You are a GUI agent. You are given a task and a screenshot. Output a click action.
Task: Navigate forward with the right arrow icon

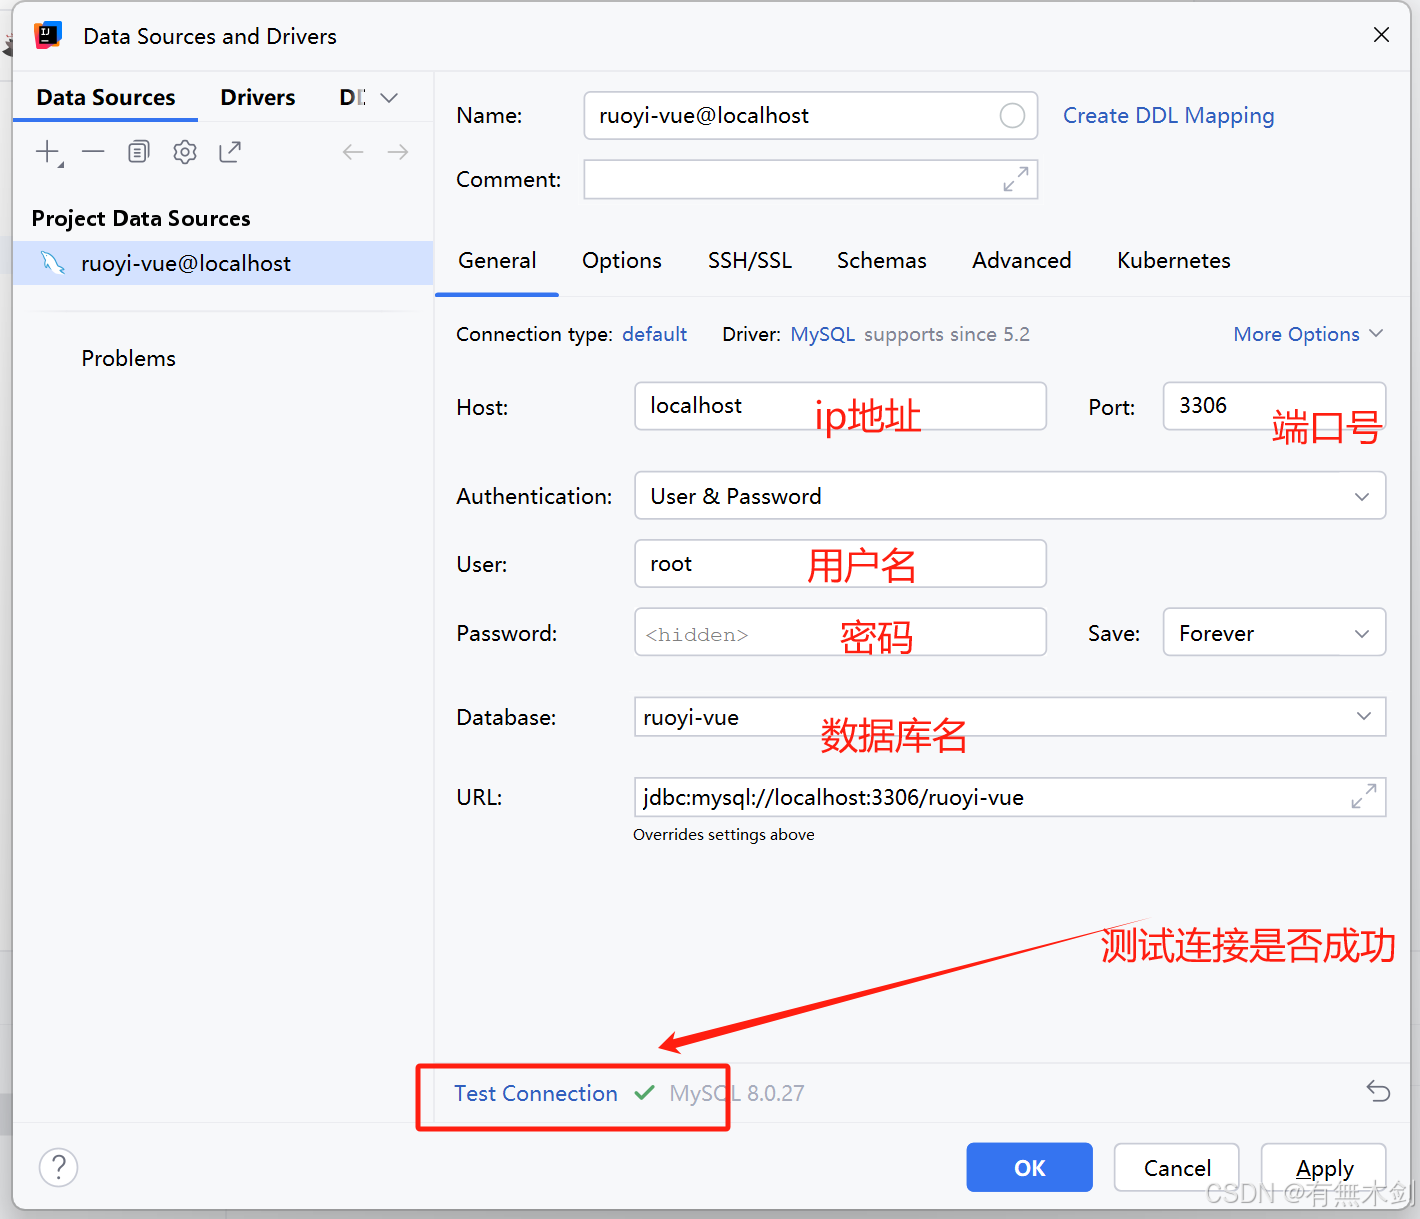tap(398, 152)
